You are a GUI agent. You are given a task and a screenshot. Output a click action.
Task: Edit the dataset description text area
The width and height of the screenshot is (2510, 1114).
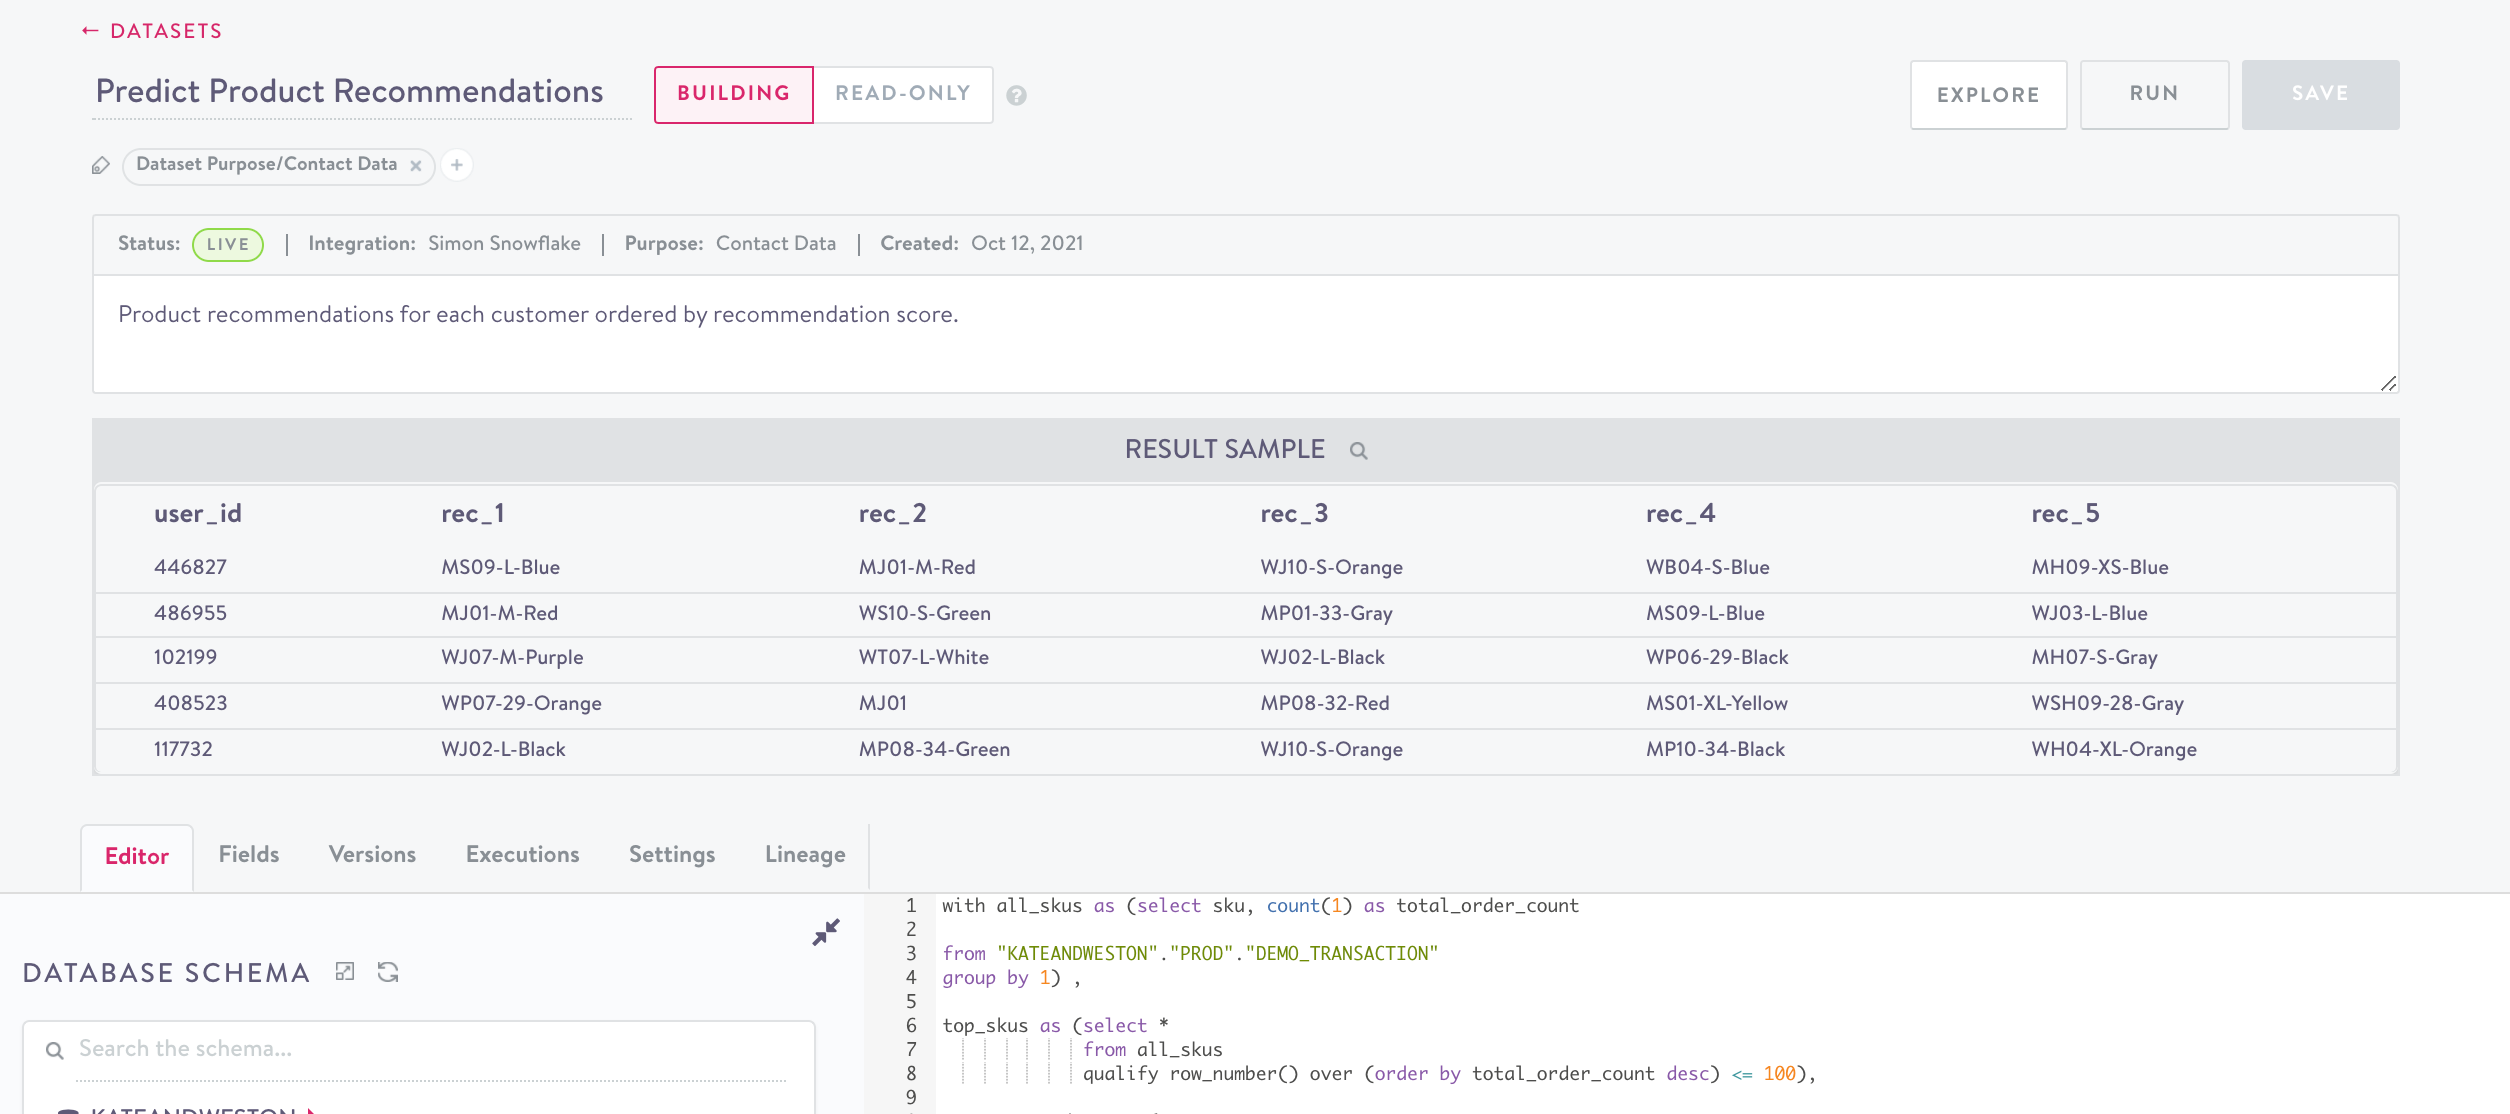[1245, 334]
